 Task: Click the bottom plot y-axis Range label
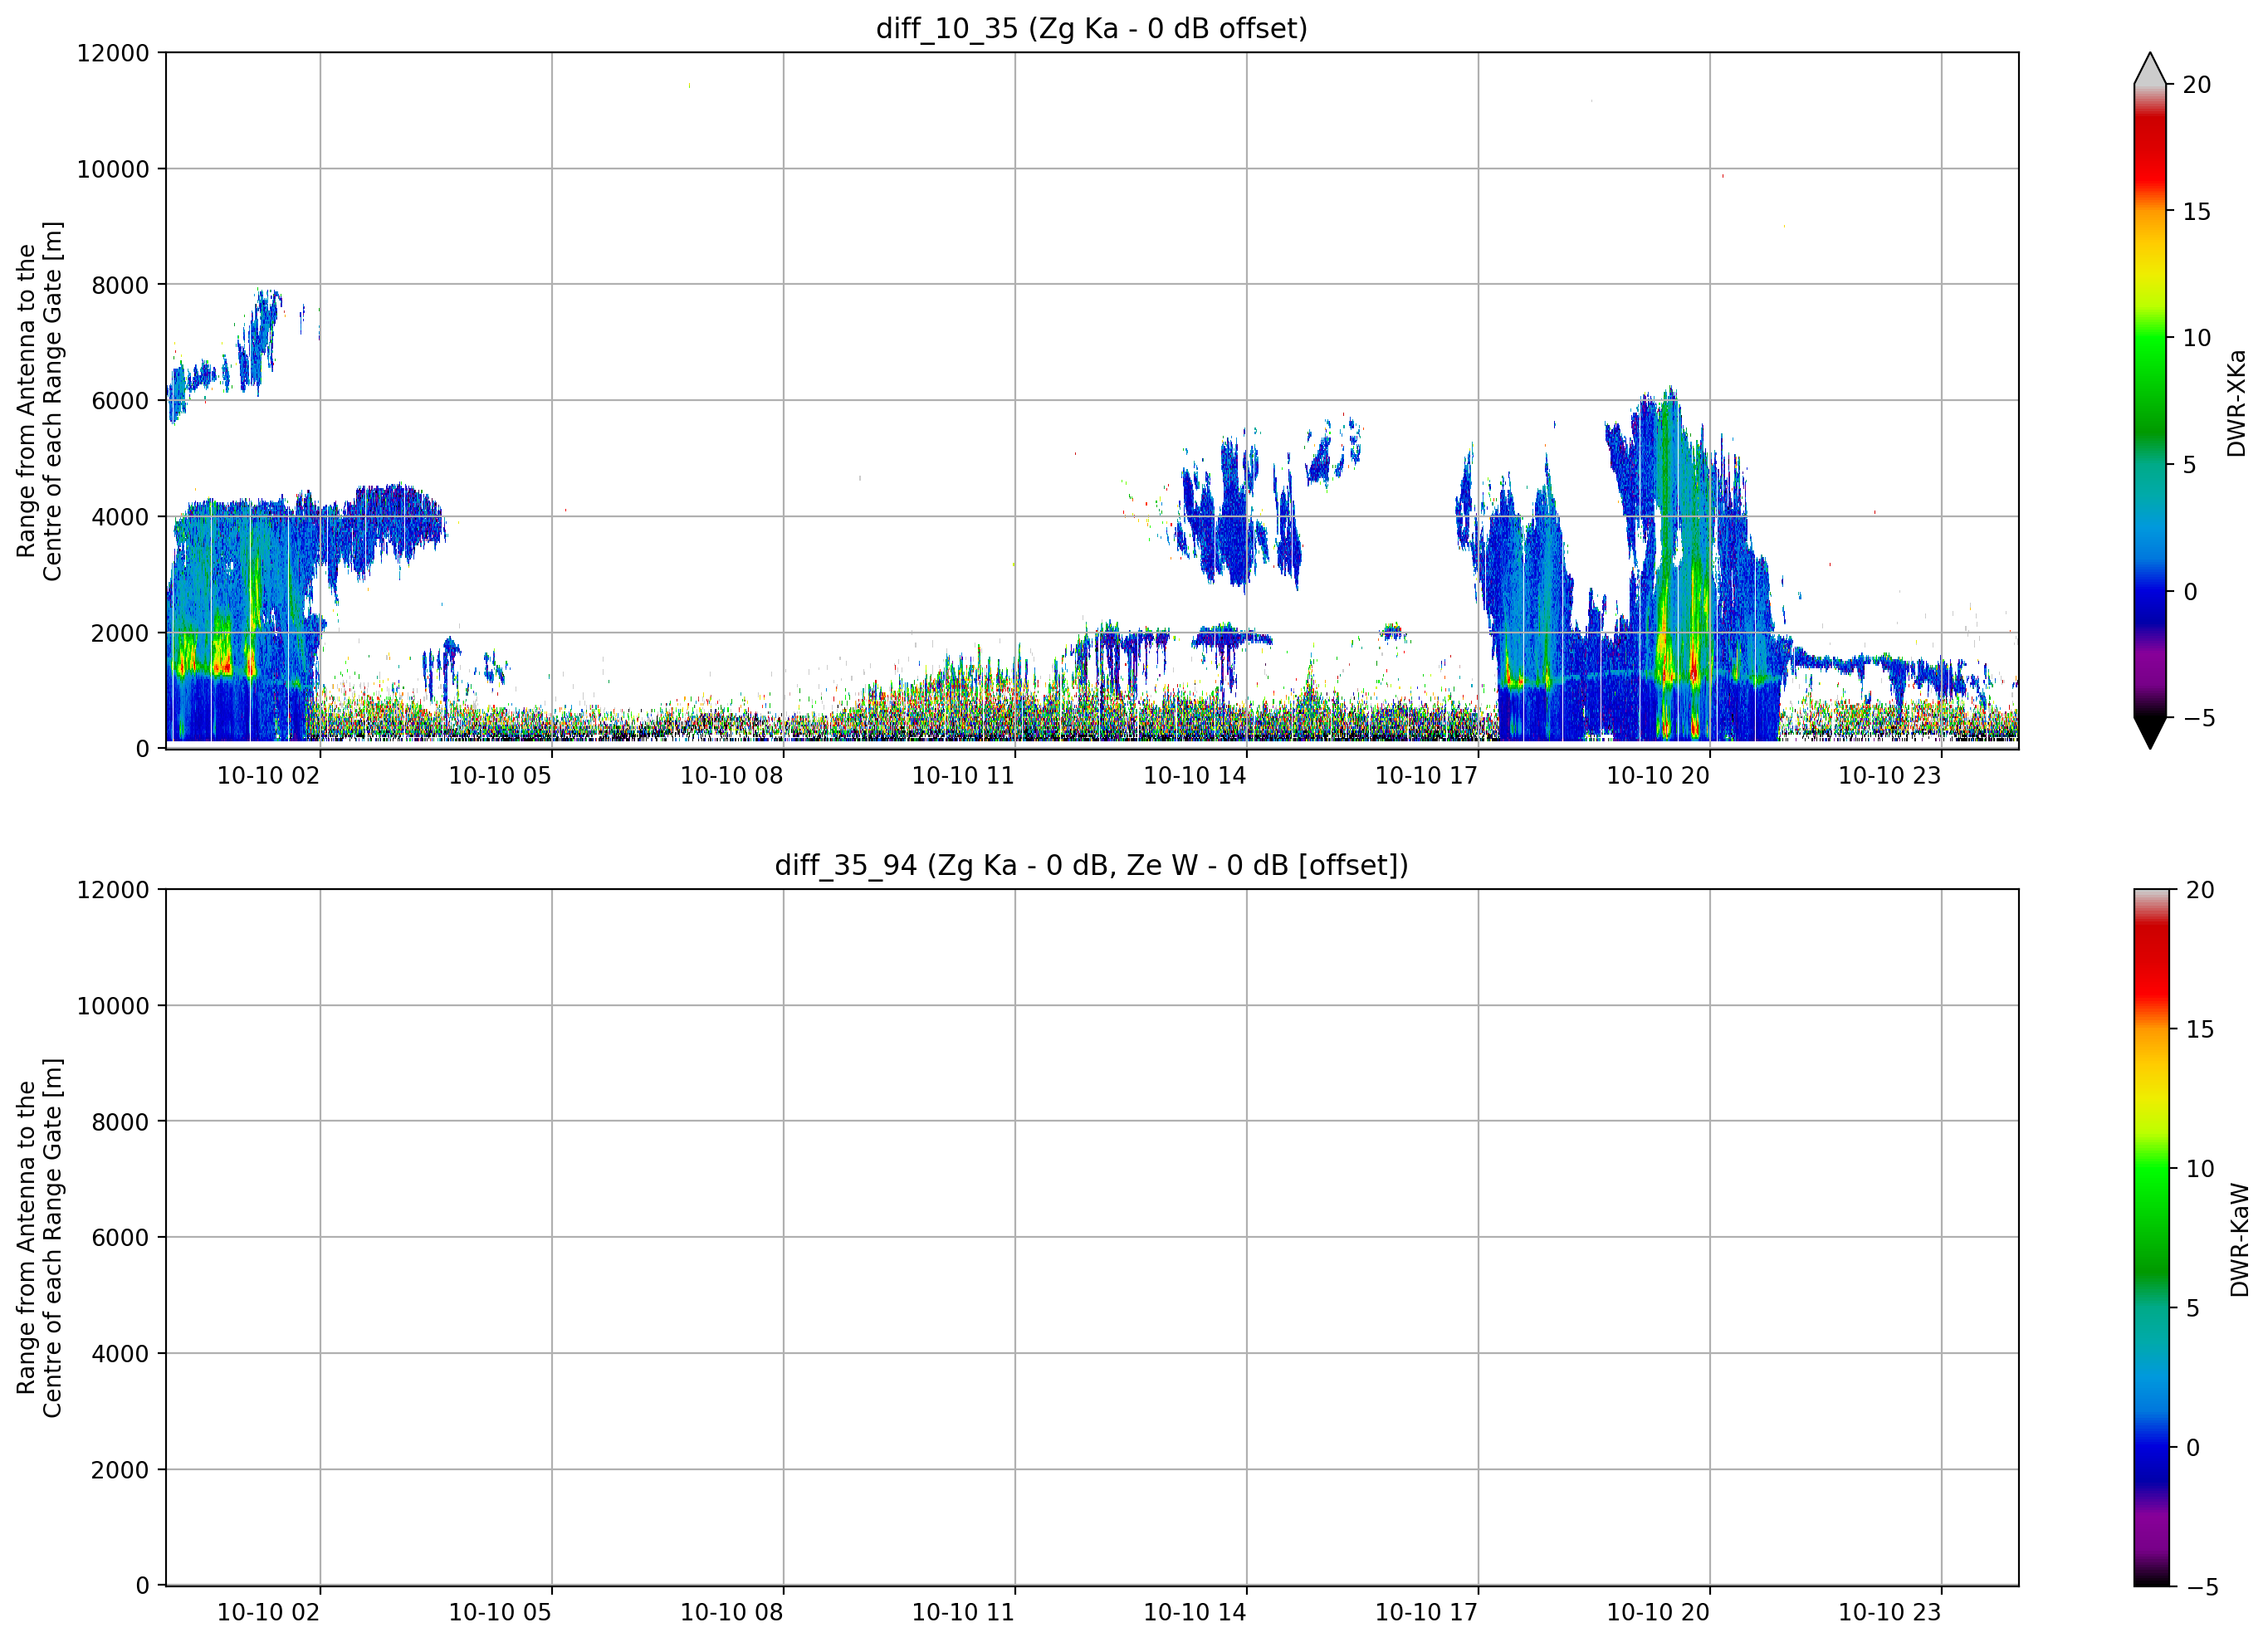[x=40, y=1238]
